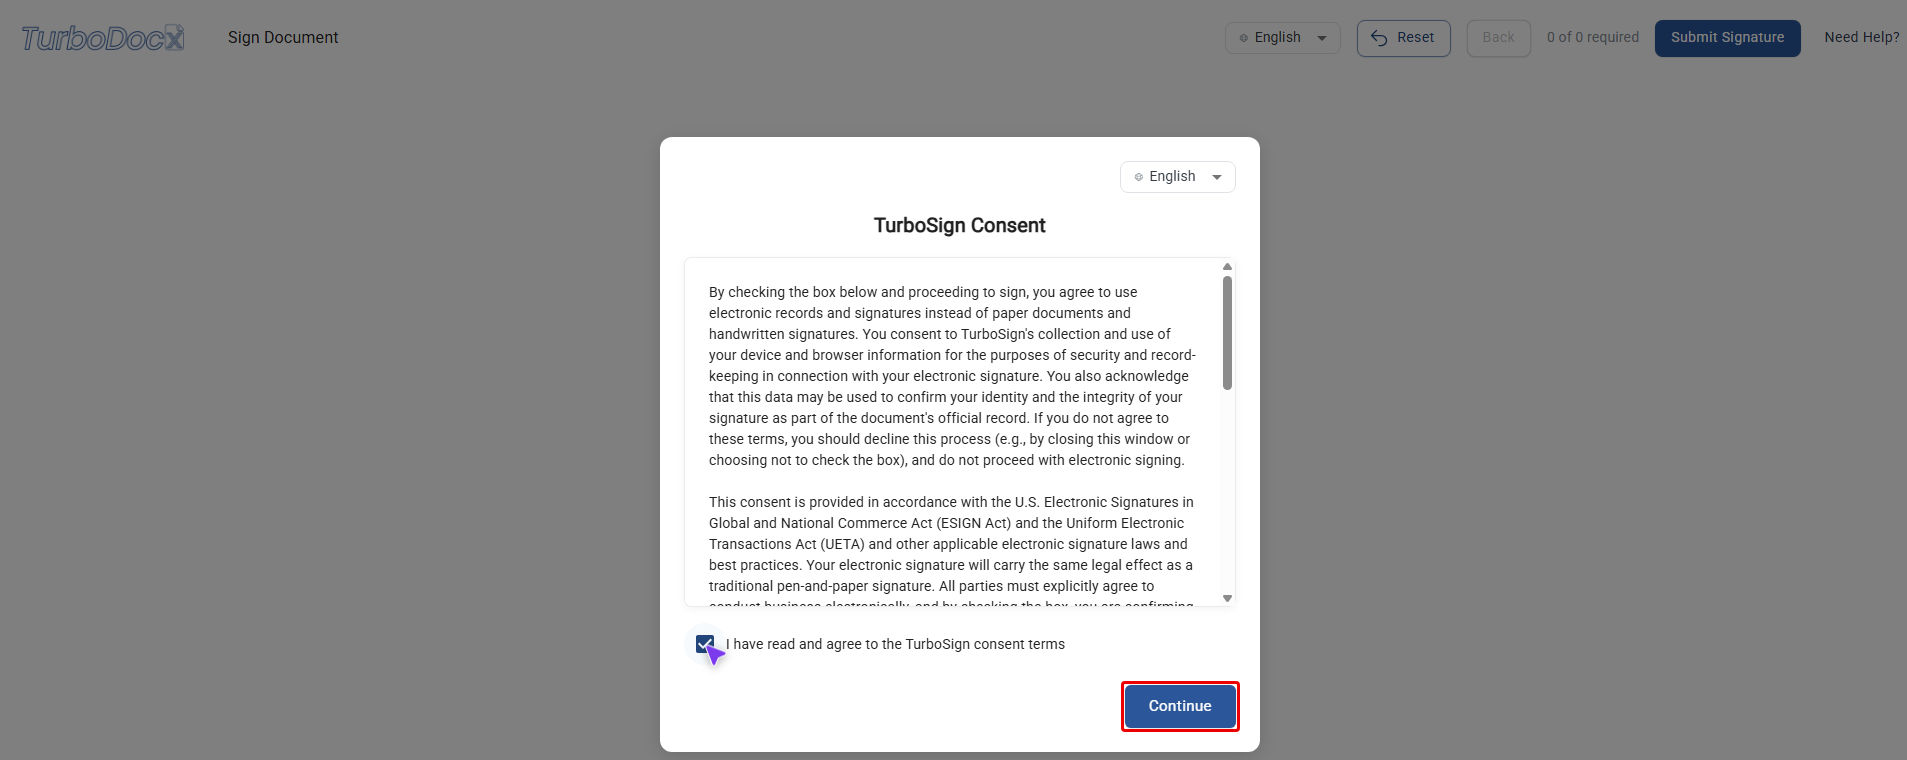This screenshot has width=1907, height=760.
Task: Click Submit Signature
Action: coord(1727,38)
